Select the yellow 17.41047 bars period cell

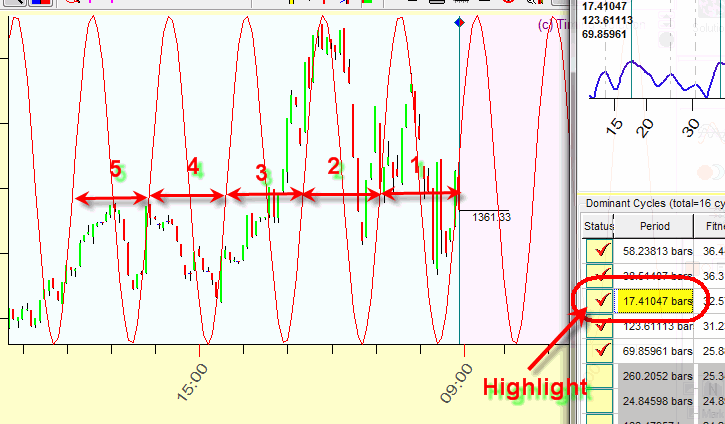point(654,300)
